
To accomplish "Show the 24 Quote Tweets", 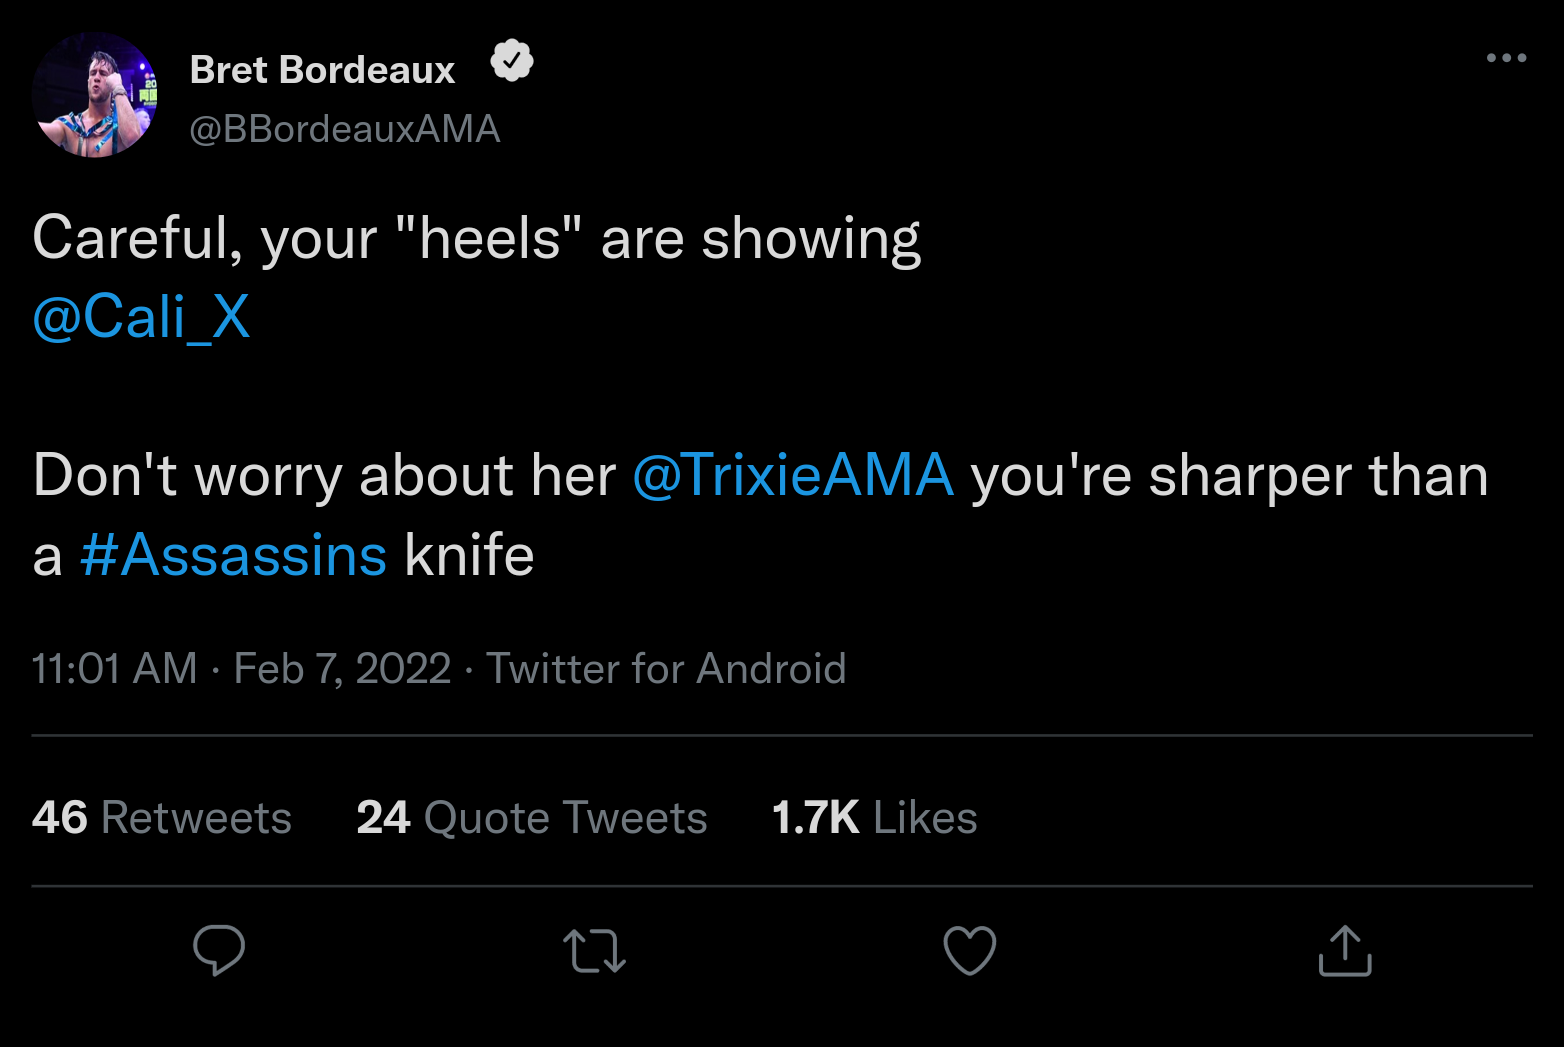I will [x=532, y=817].
